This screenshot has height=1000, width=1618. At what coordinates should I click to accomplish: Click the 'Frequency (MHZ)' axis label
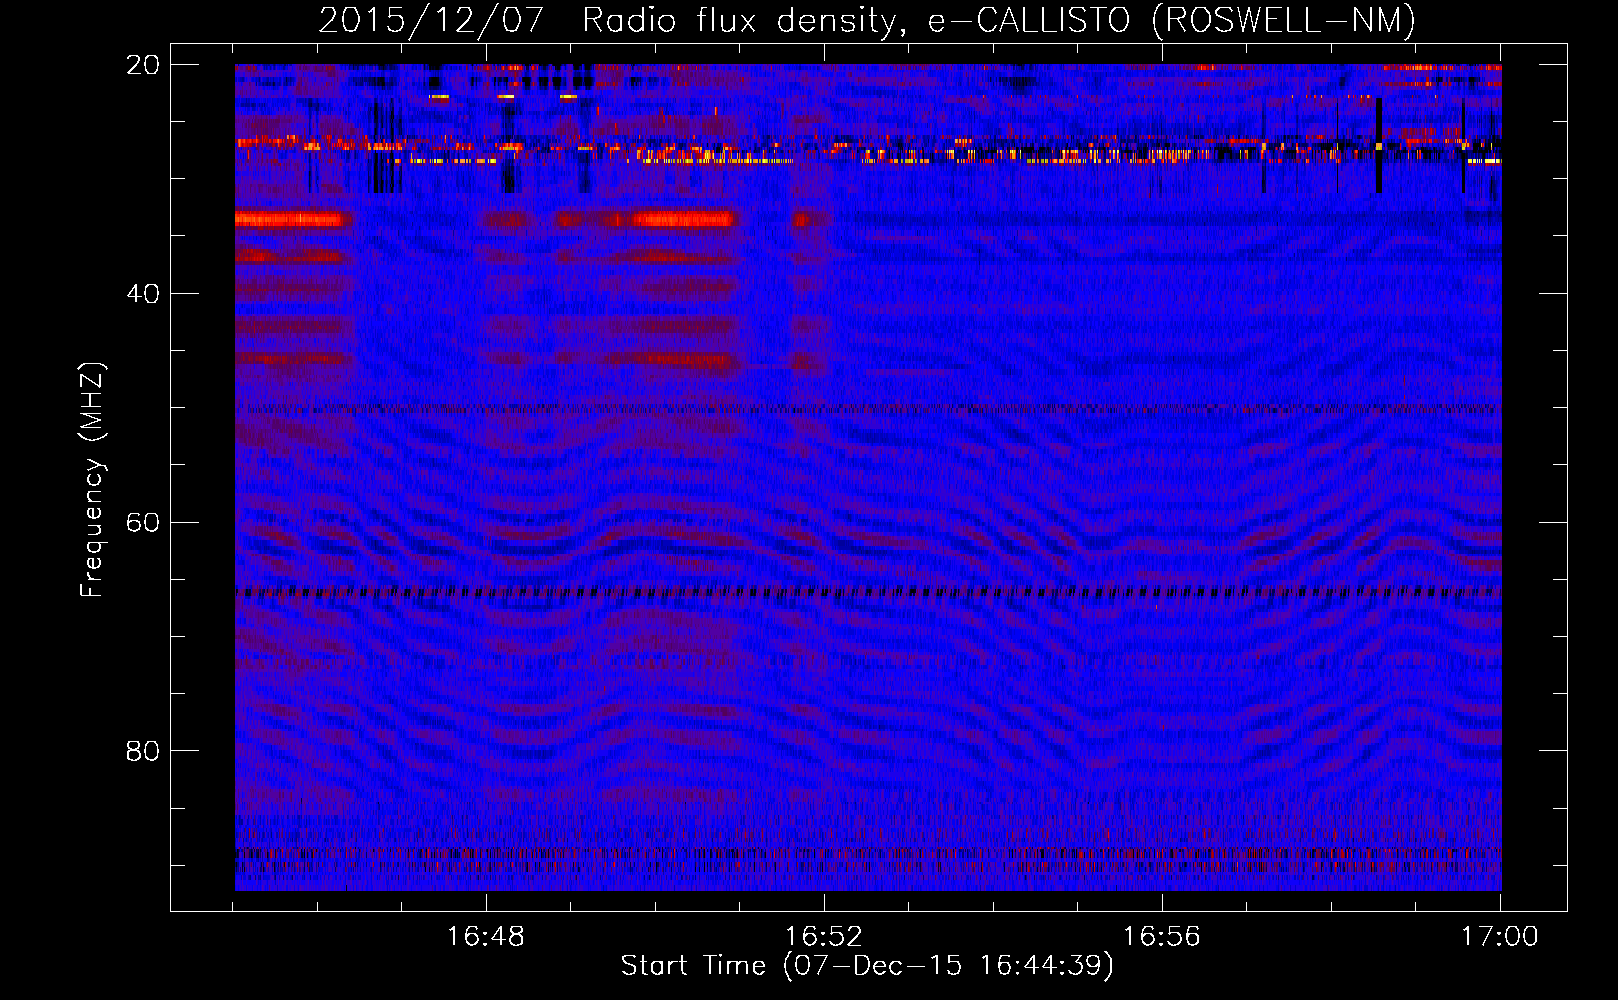(92, 480)
